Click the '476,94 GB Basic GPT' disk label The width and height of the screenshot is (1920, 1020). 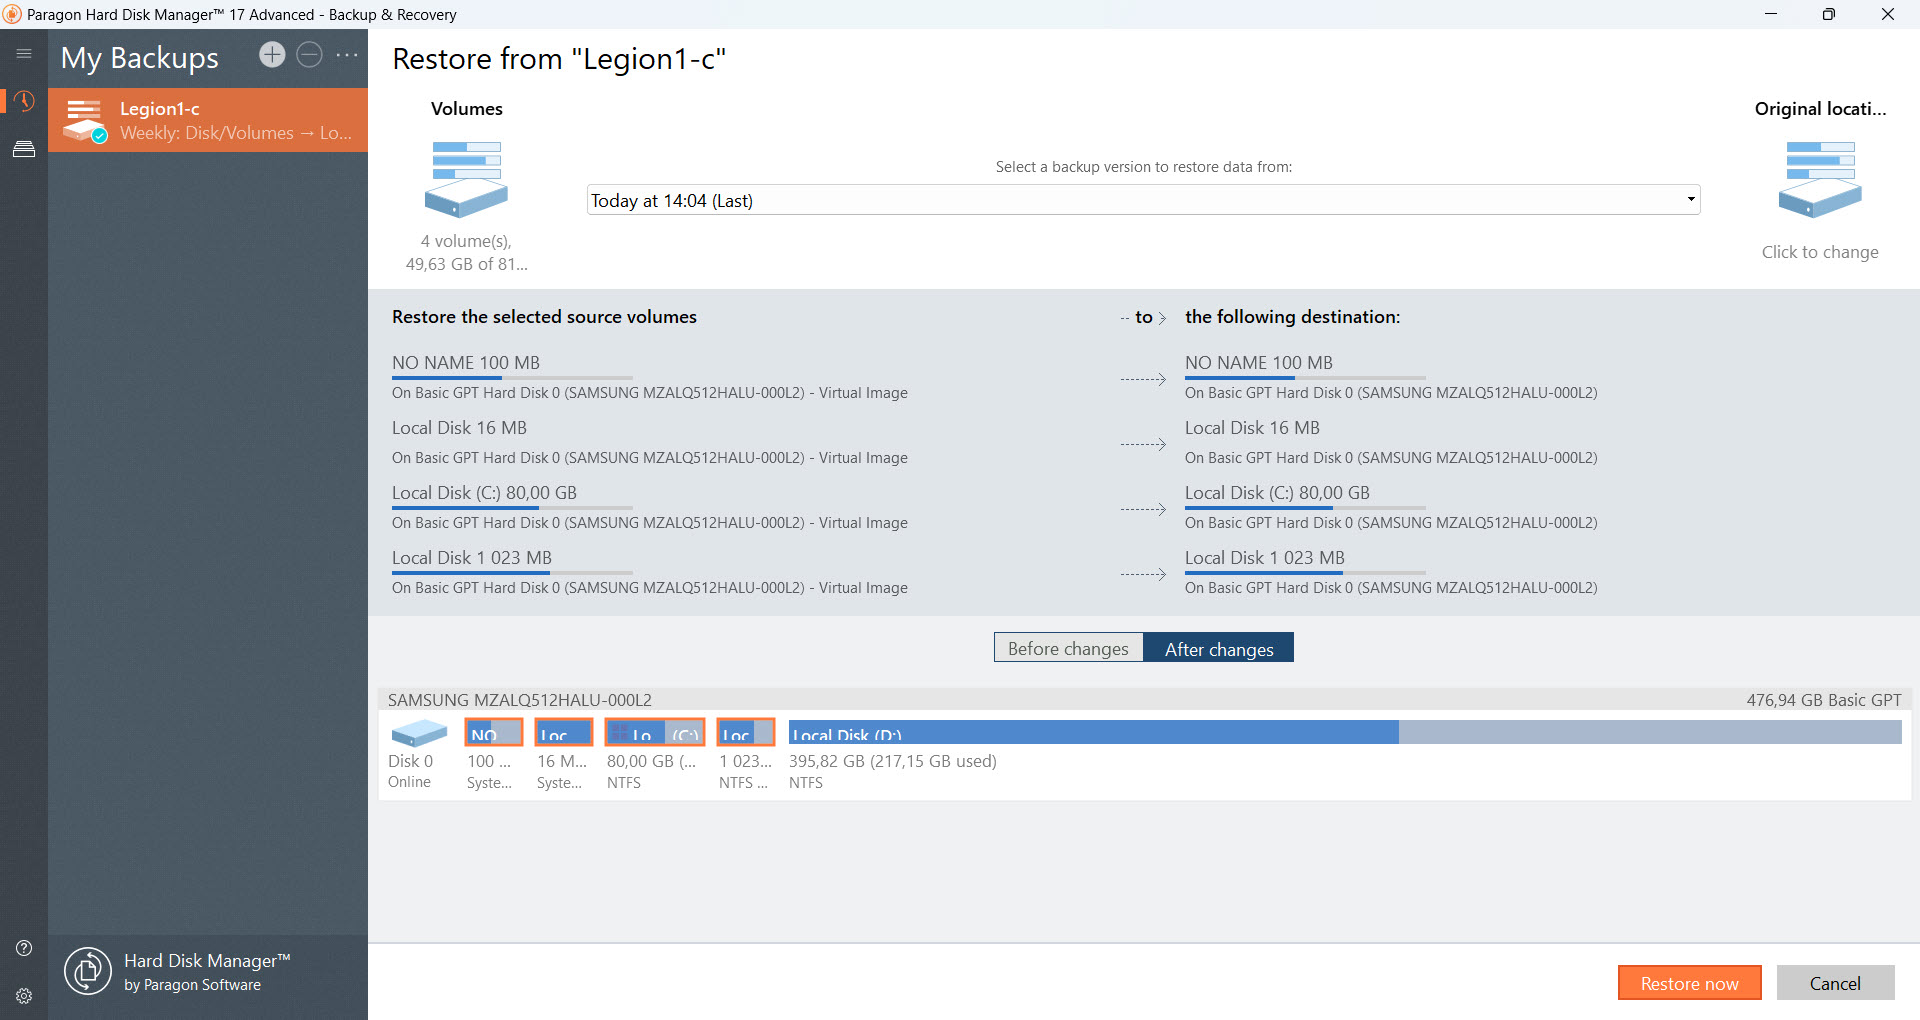coord(1824,700)
